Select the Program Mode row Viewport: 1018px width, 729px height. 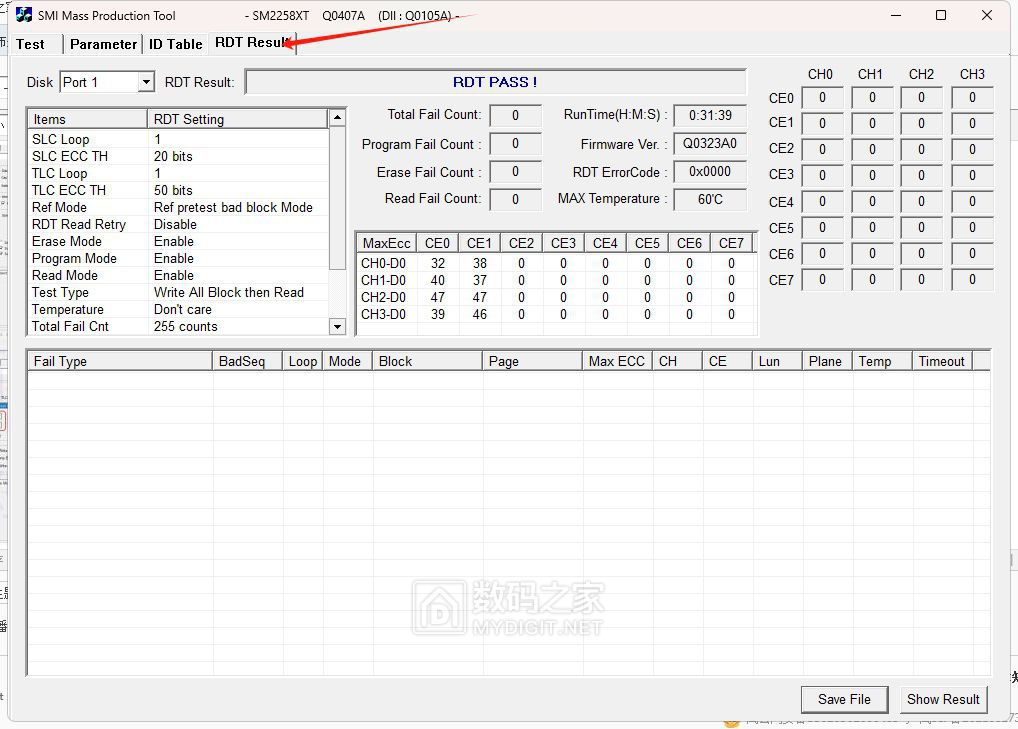pos(179,258)
